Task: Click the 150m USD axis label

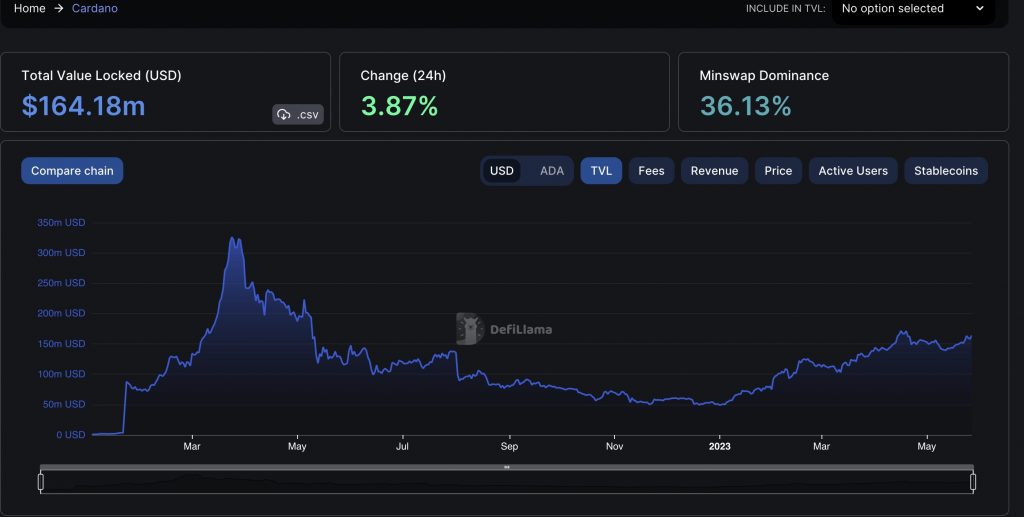Action: point(61,343)
